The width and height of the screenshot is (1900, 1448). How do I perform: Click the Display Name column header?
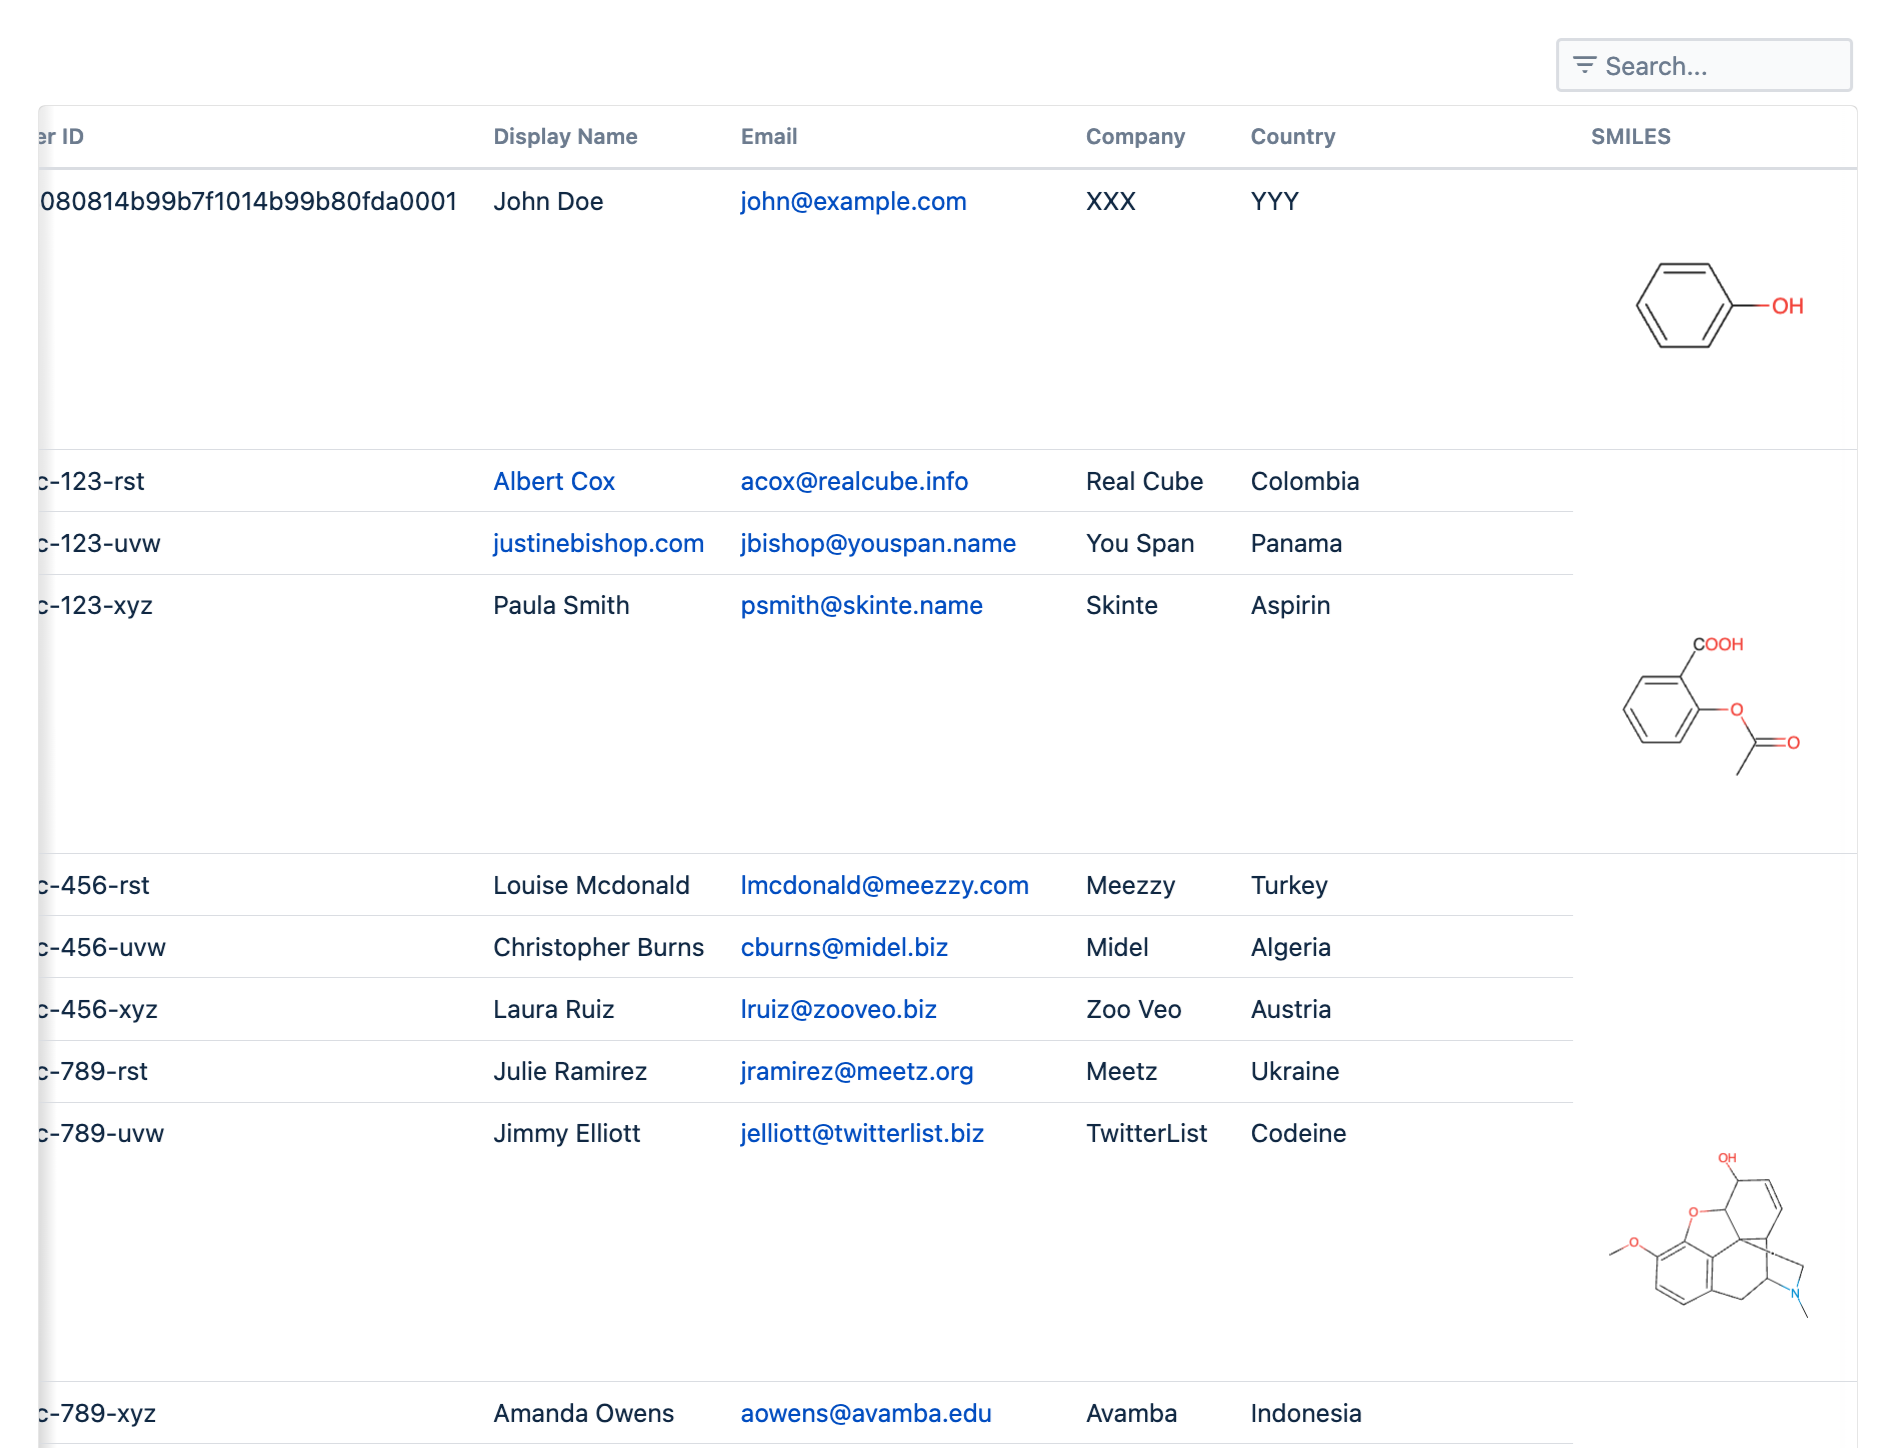click(x=565, y=136)
